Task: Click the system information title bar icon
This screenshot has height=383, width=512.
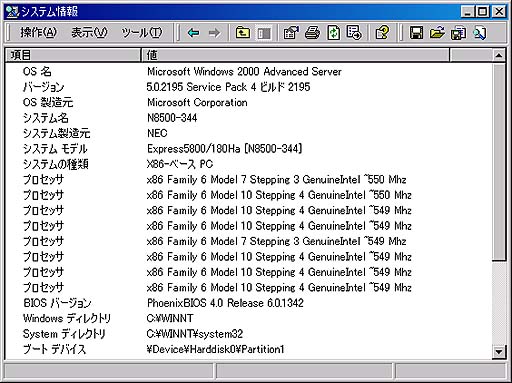Action: coord(13,12)
